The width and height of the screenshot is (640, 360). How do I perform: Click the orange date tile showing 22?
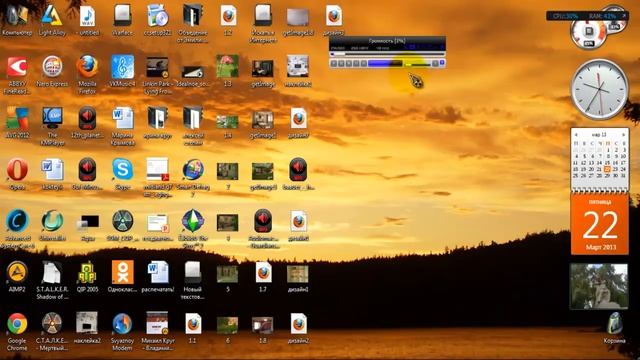(x=600, y=224)
